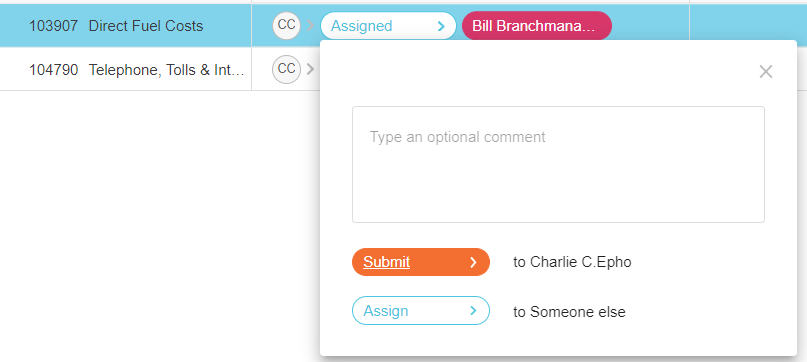Click the CC avatar in Telephone, Tolls row

[x=286, y=69]
